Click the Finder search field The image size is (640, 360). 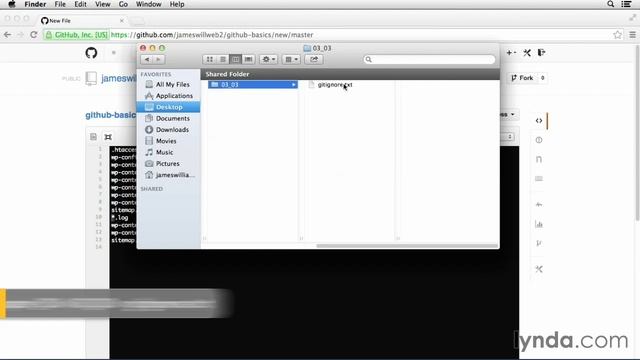click(429, 60)
